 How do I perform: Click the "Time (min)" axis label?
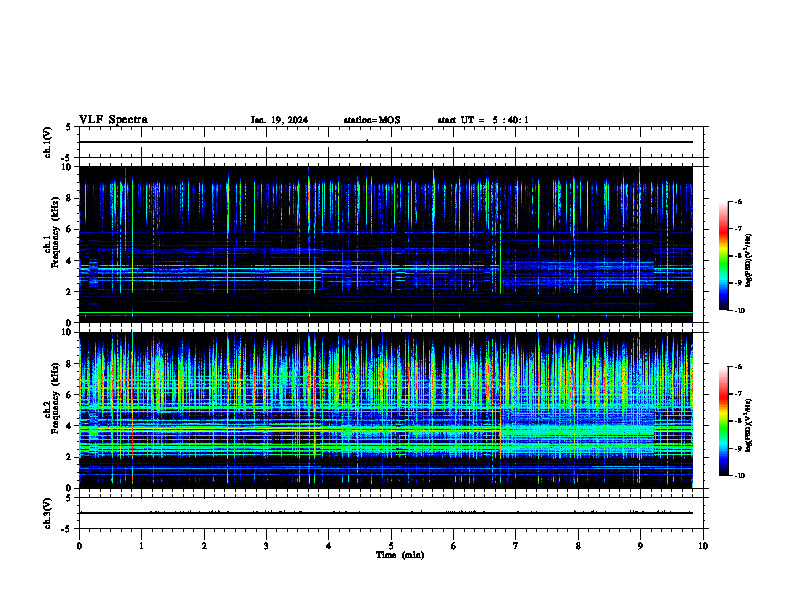(400, 555)
